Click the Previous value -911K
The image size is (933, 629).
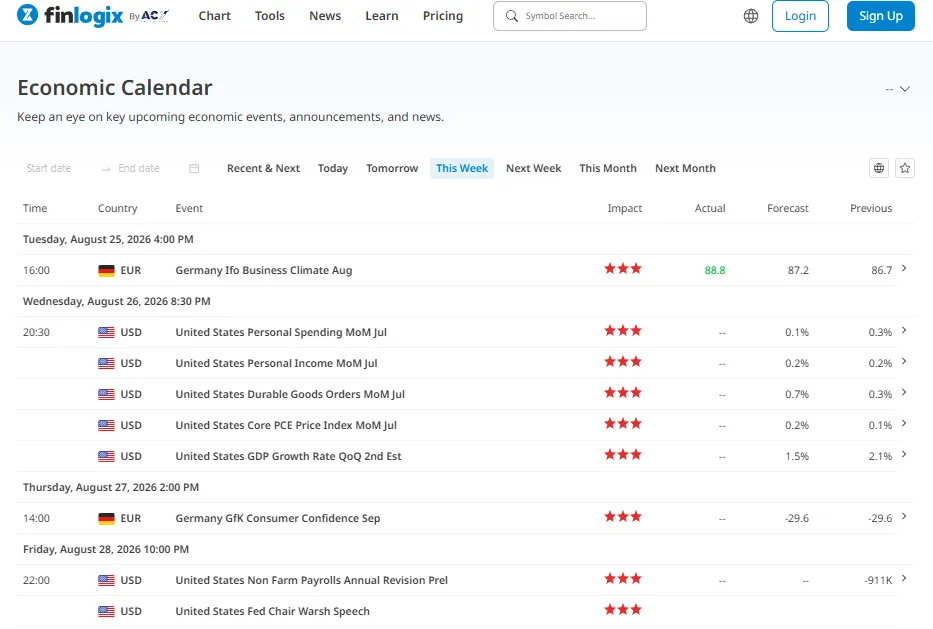pyautogui.click(x=878, y=580)
